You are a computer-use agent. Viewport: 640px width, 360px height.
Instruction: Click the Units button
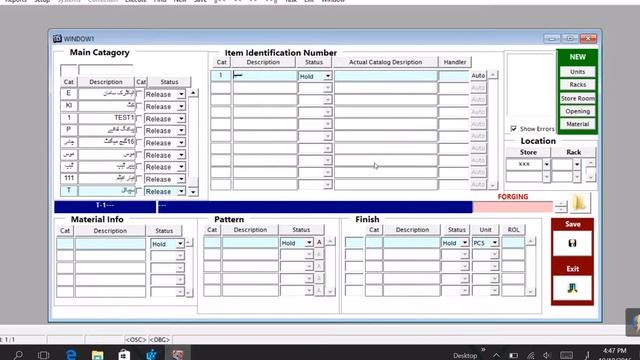(x=578, y=72)
